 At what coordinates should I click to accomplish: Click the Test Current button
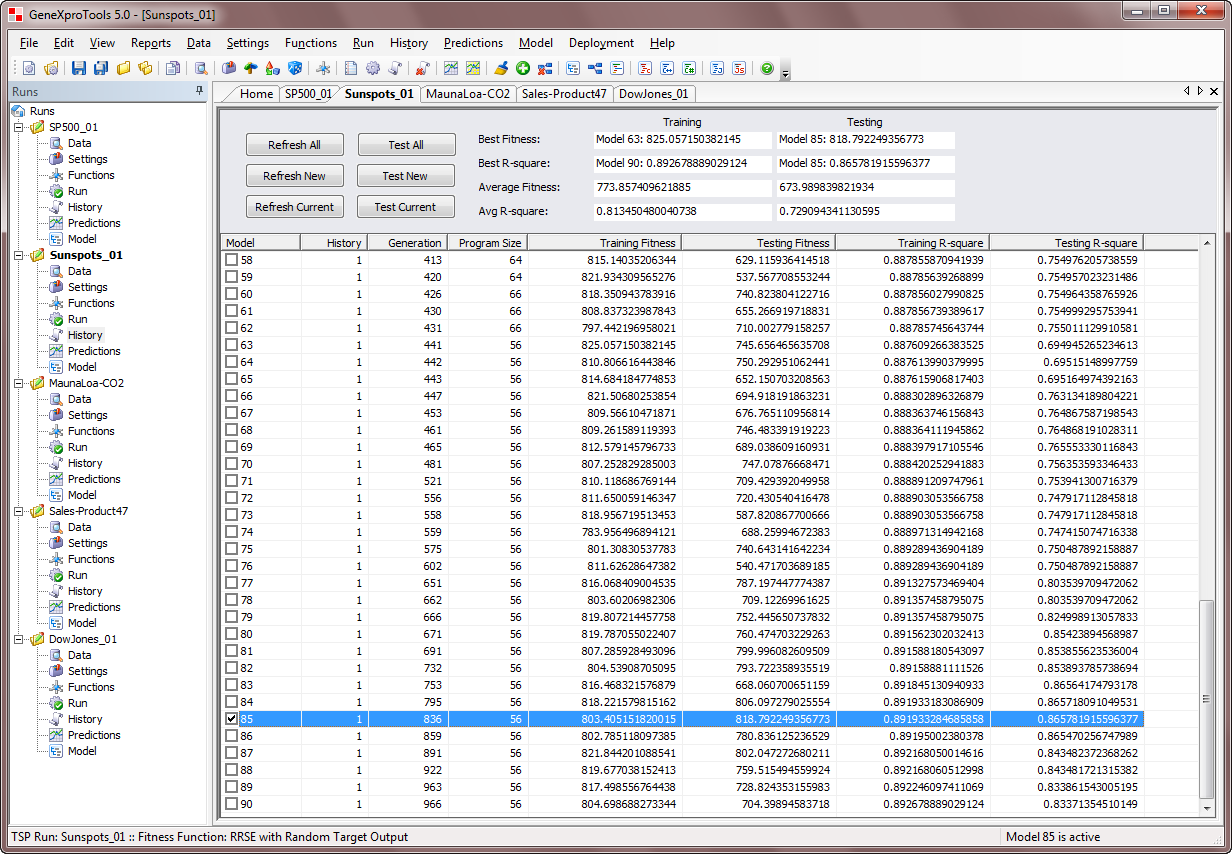405,207
